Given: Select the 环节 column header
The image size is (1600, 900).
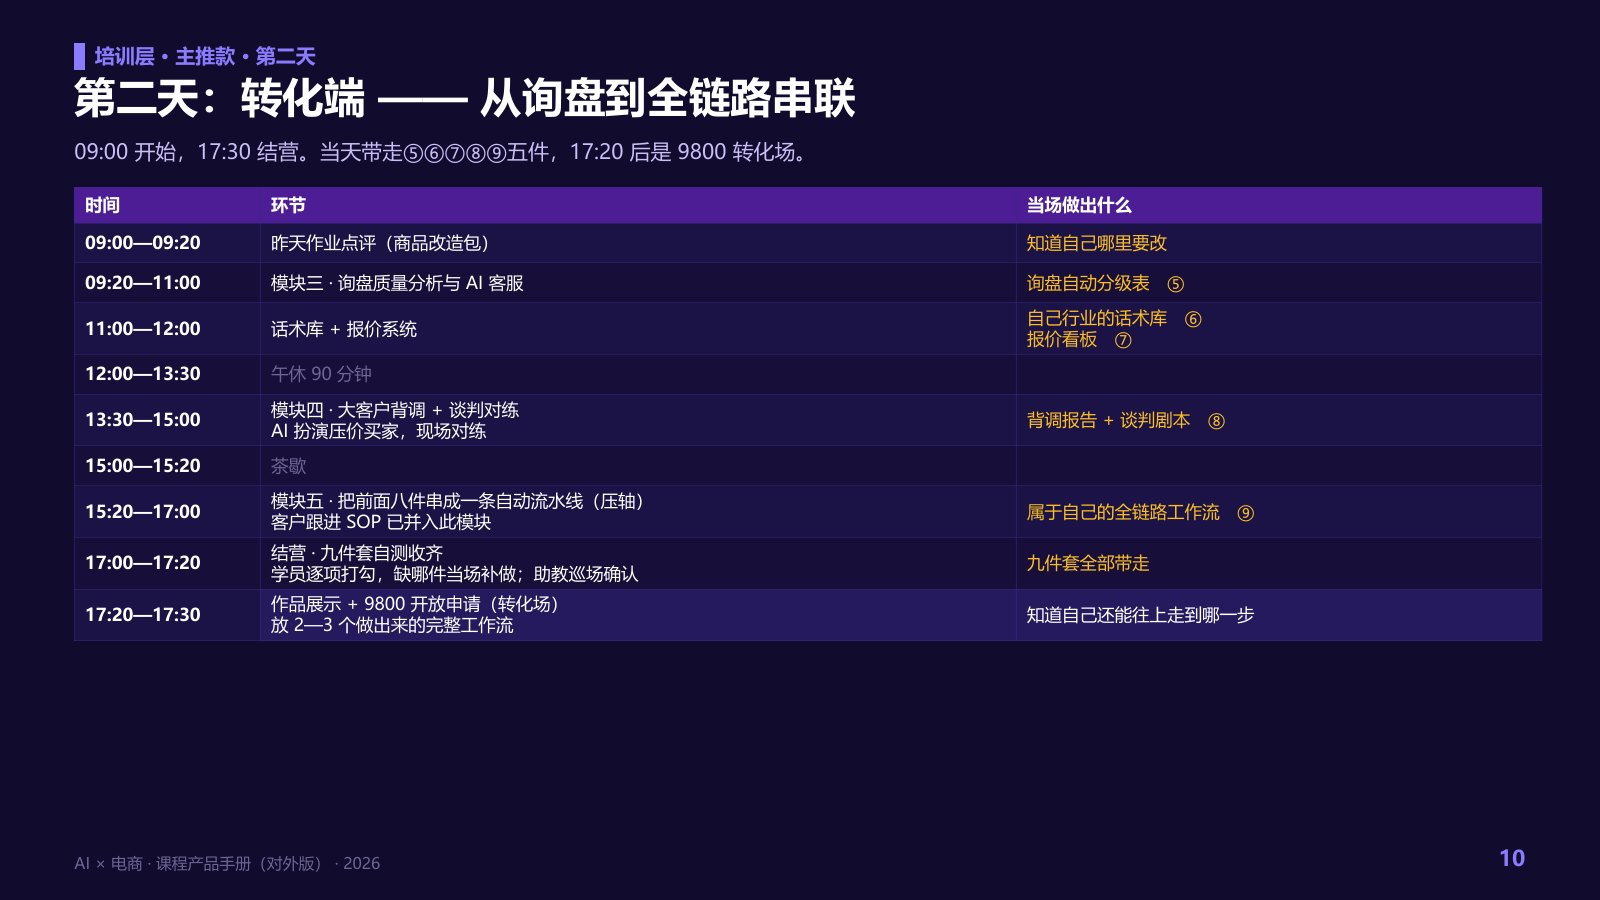Looking at the screenshot, I should (x=288, y=205).
